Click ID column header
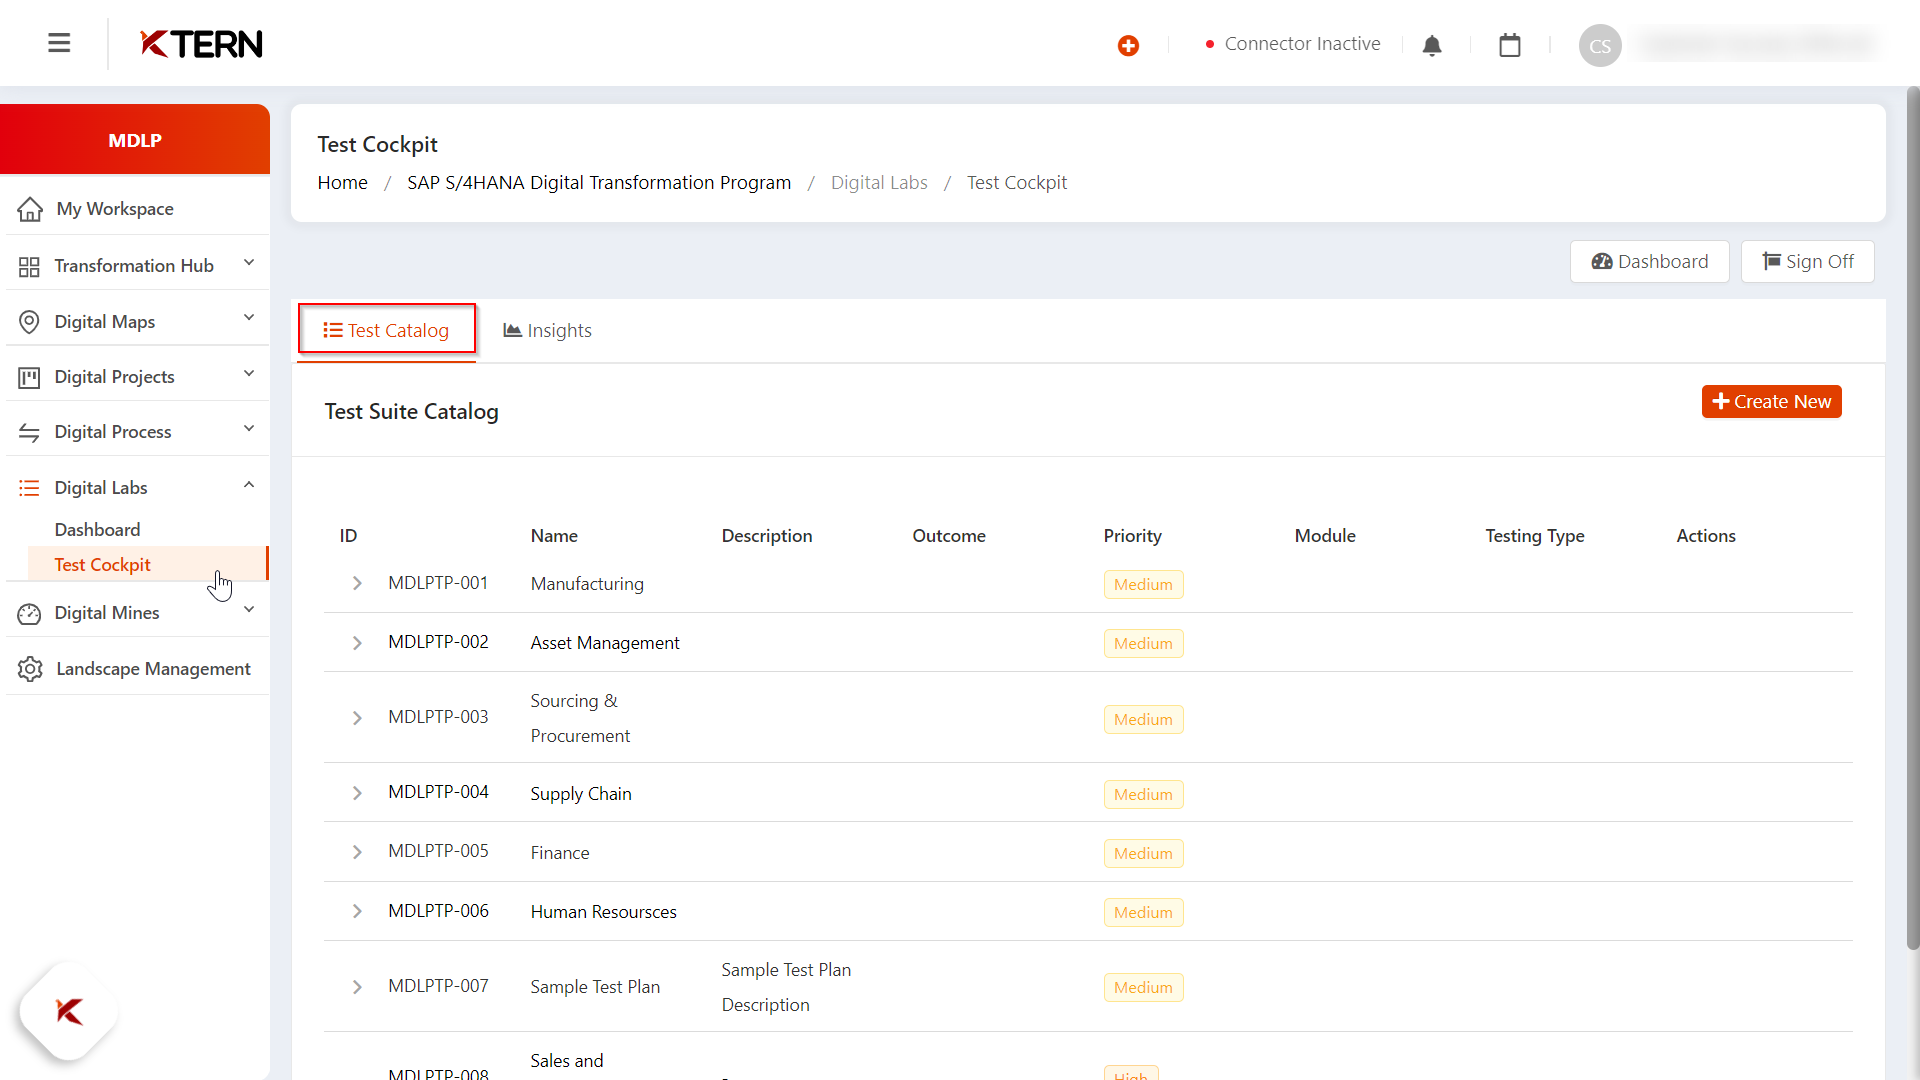This screenshot has height=1080, width=1920. (x=348, y=536)
